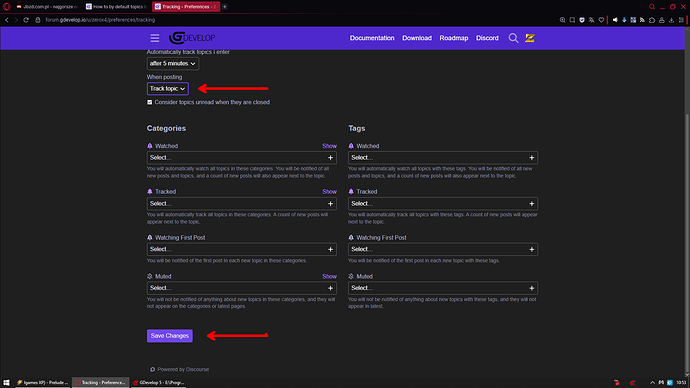This screenshot has width=690, height=388.
Task: Open Watching First Post categories select box
Action: [x=242, y=249]
